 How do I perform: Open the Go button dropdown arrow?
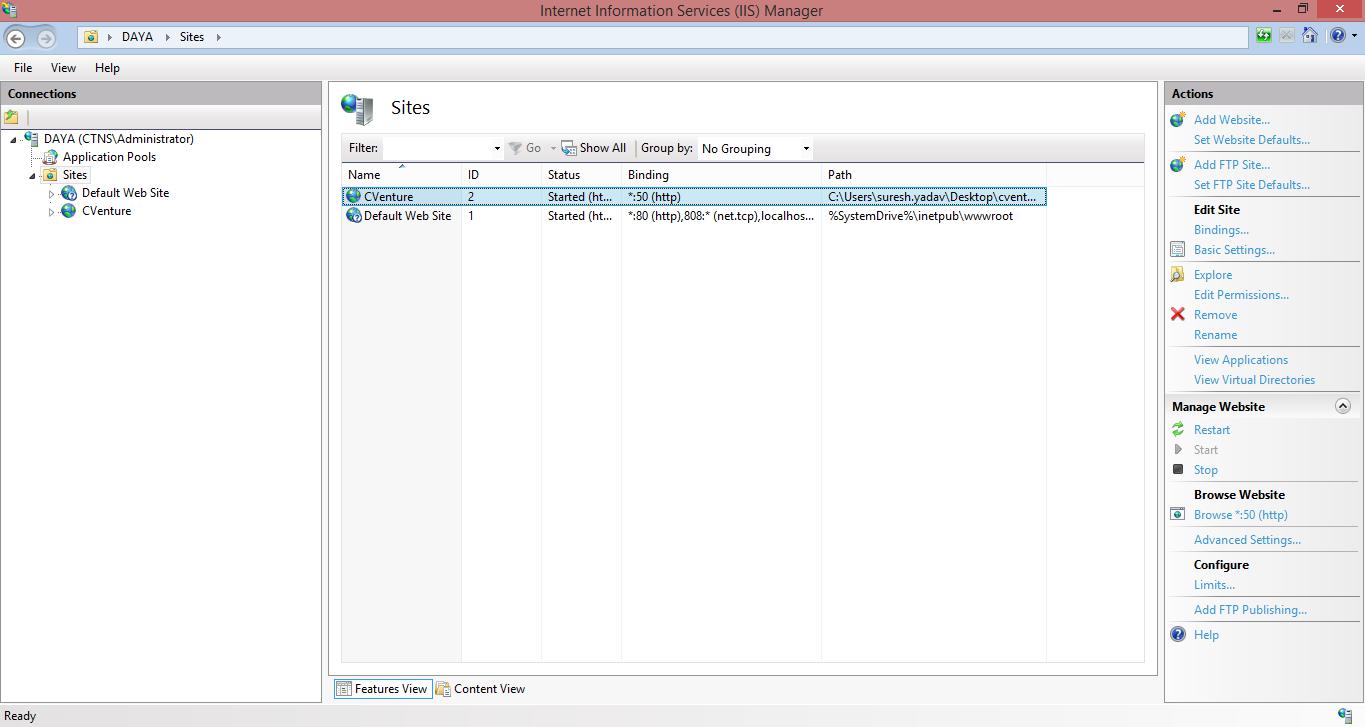click(553, 149)
